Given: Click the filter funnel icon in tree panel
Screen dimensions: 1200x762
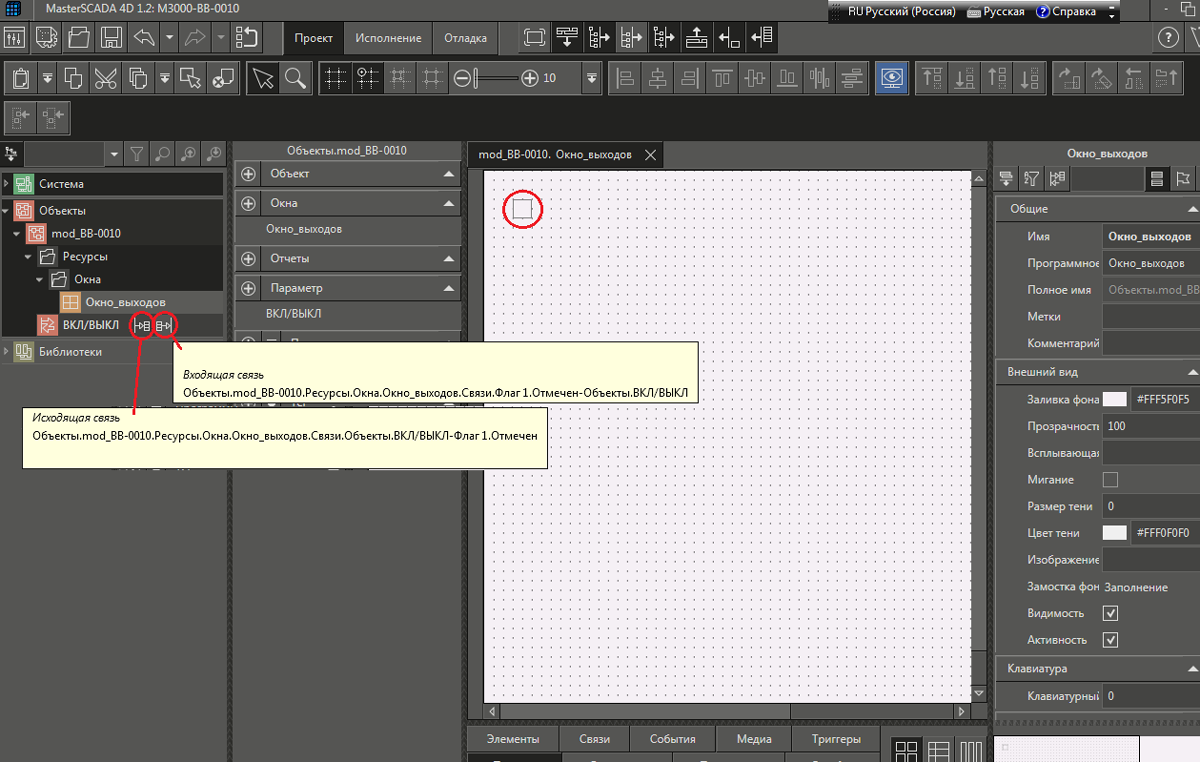Looking at the screenshot, I should (138, 154).
